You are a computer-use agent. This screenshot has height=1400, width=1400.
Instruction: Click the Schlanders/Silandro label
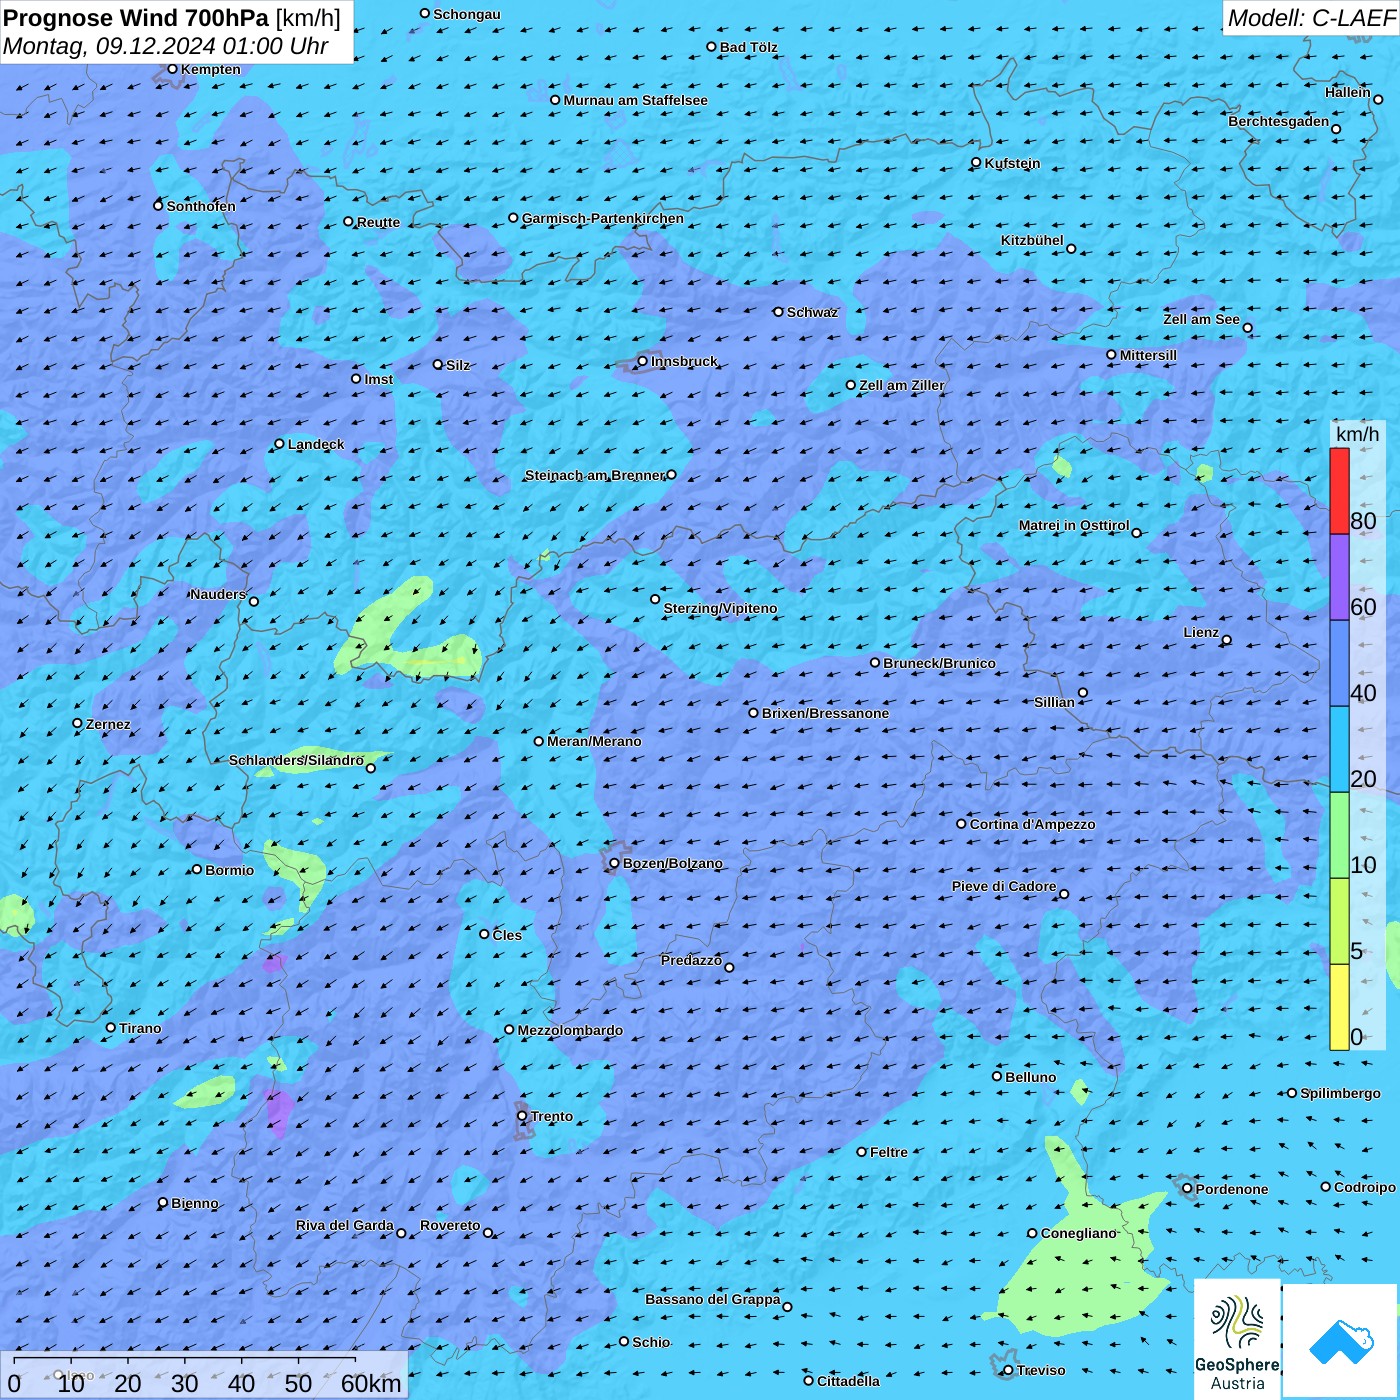pos(296,760)
